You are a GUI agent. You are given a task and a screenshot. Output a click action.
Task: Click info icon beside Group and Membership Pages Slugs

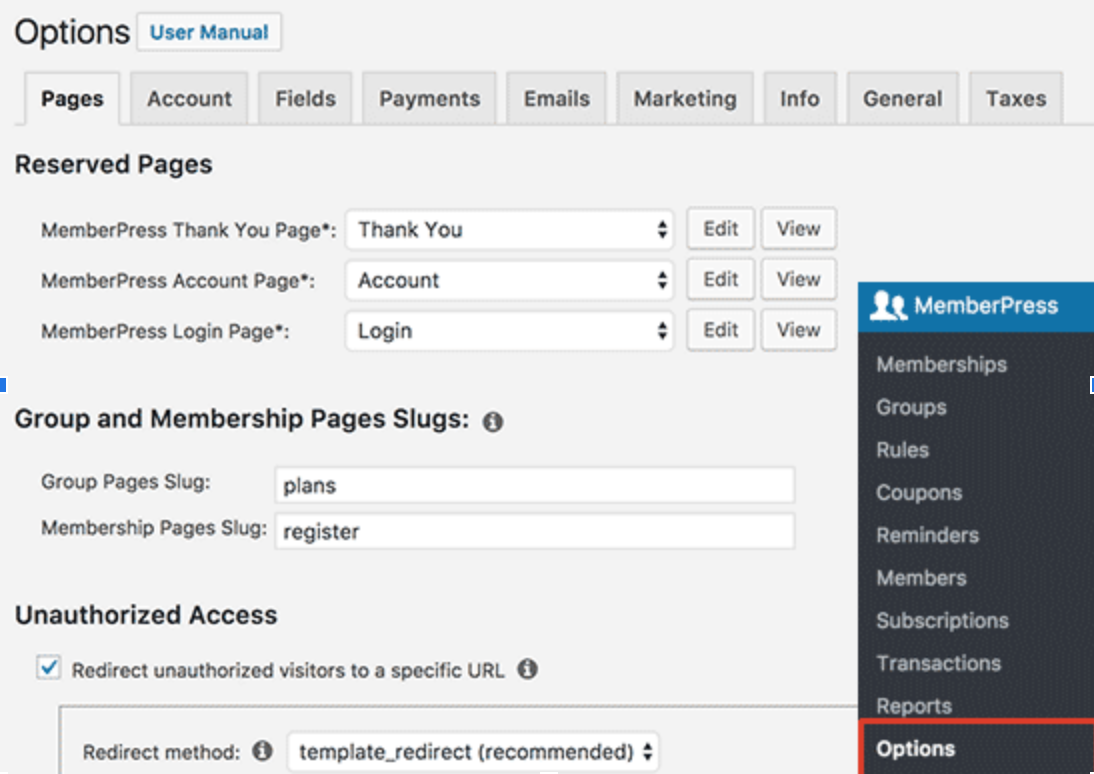492,422
